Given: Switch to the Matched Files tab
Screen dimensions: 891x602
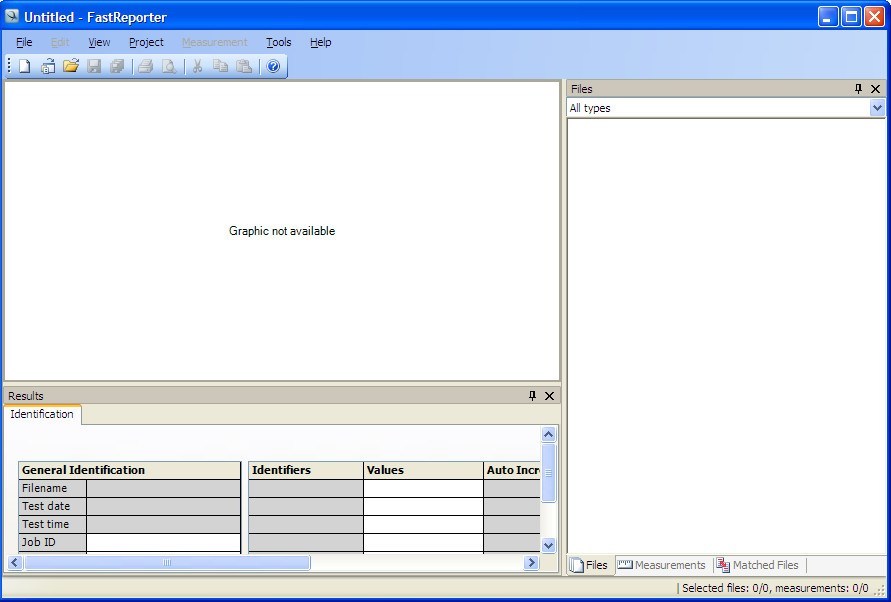Looking at the screenshot, I should (x=758, y=565).
